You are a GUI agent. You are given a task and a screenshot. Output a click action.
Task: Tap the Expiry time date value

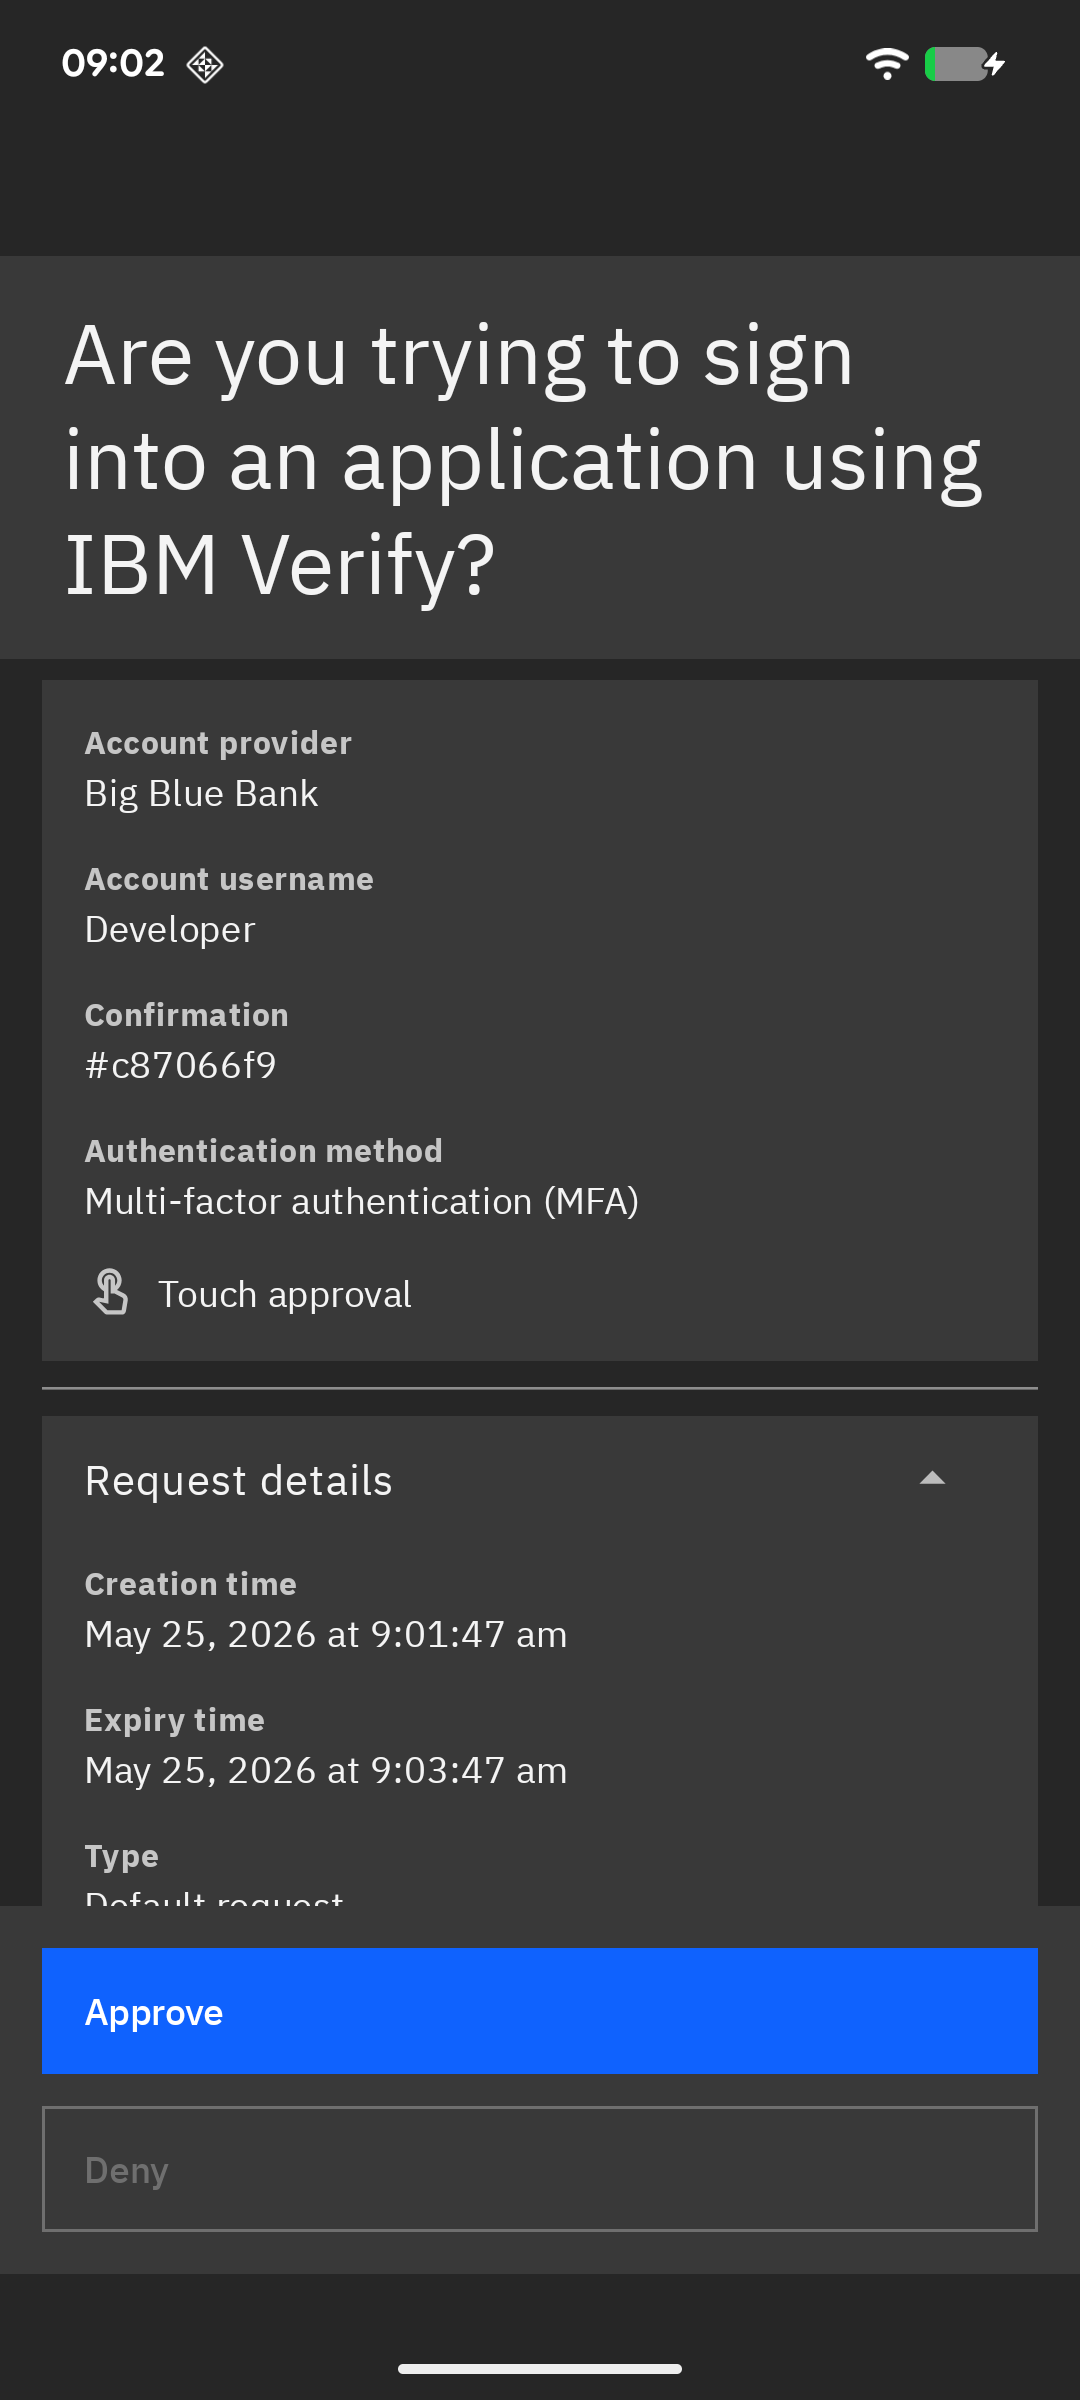[x=326, y=1771]
